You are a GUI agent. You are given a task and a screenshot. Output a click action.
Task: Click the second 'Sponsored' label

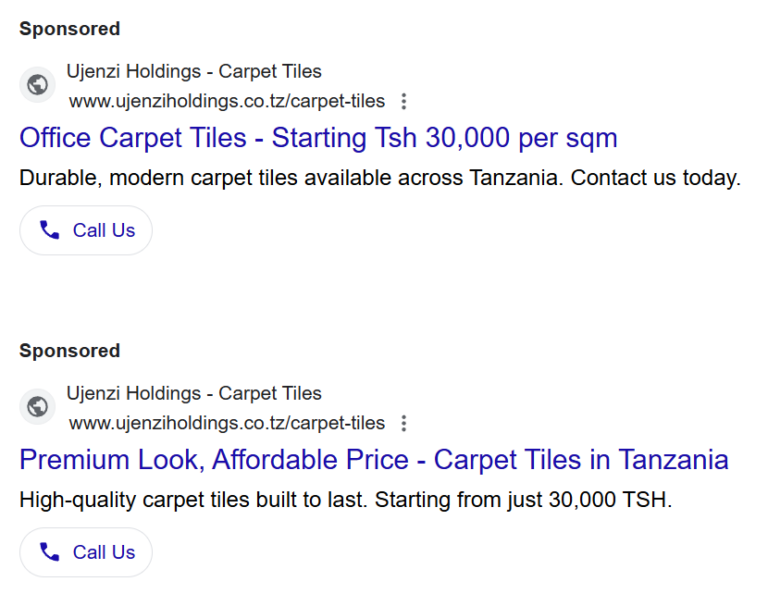pos(69,351)
